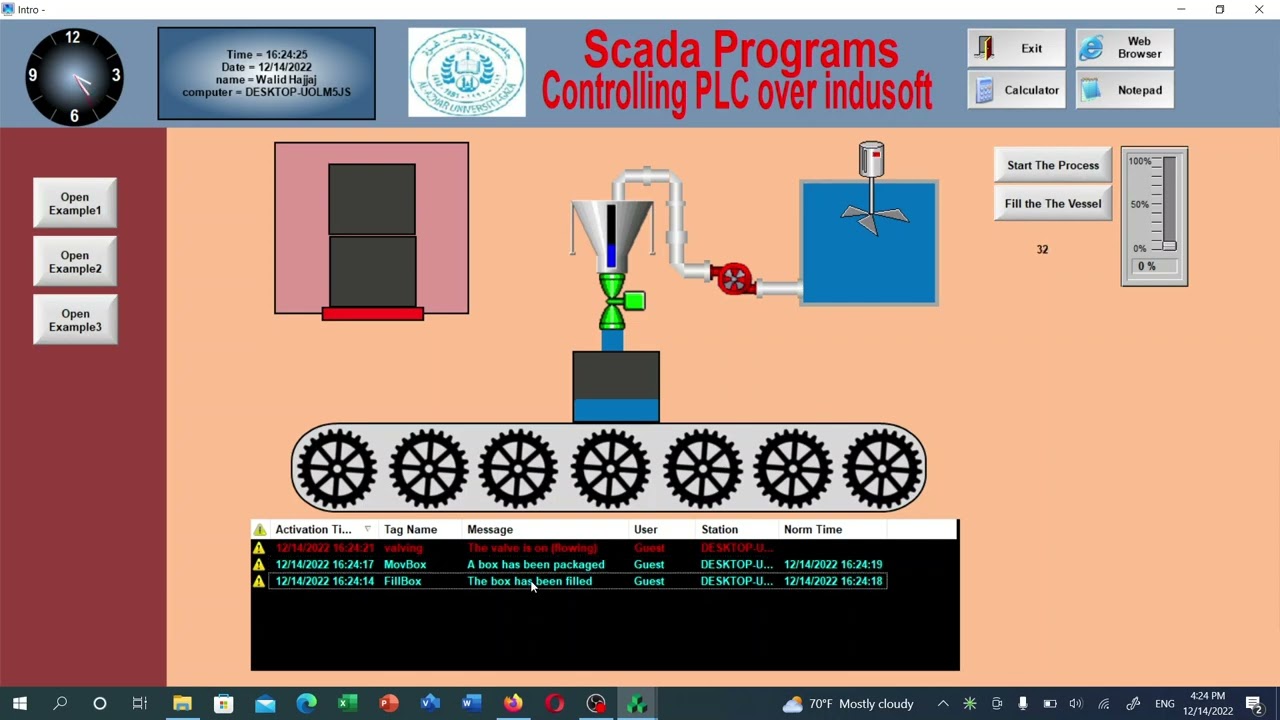Open Microsoft Store from taskbar
The width and height of the screenshot is (1280, 720).
click(223, 704)
